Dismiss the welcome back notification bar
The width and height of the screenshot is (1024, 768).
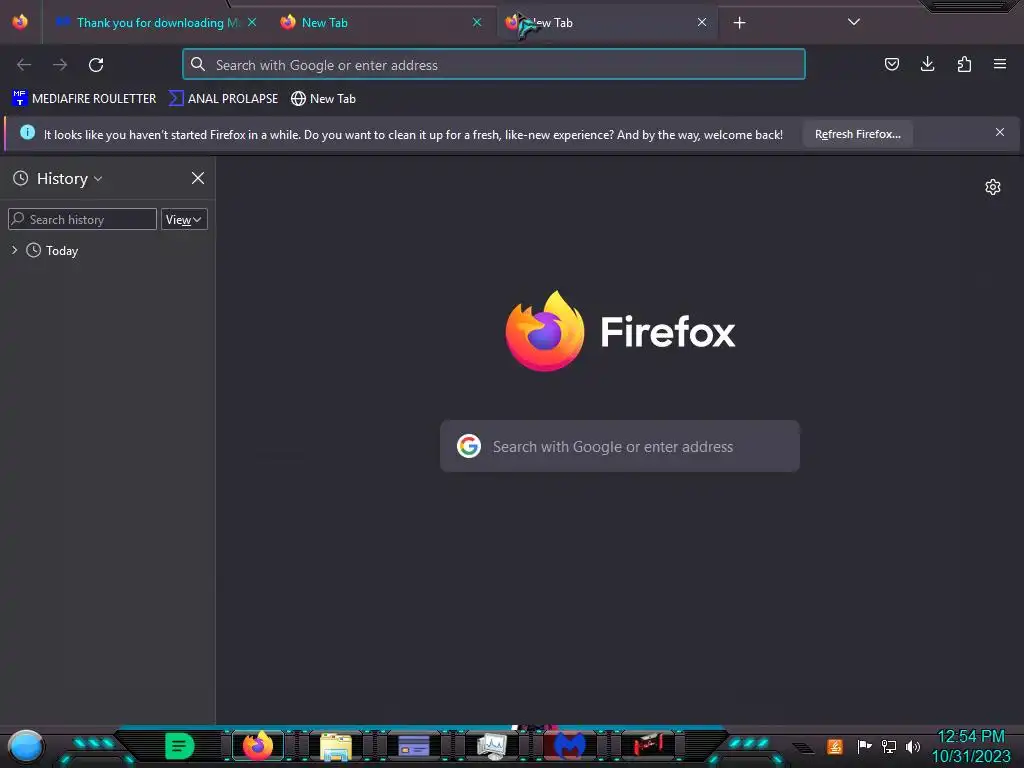[x=1000, y=133]
